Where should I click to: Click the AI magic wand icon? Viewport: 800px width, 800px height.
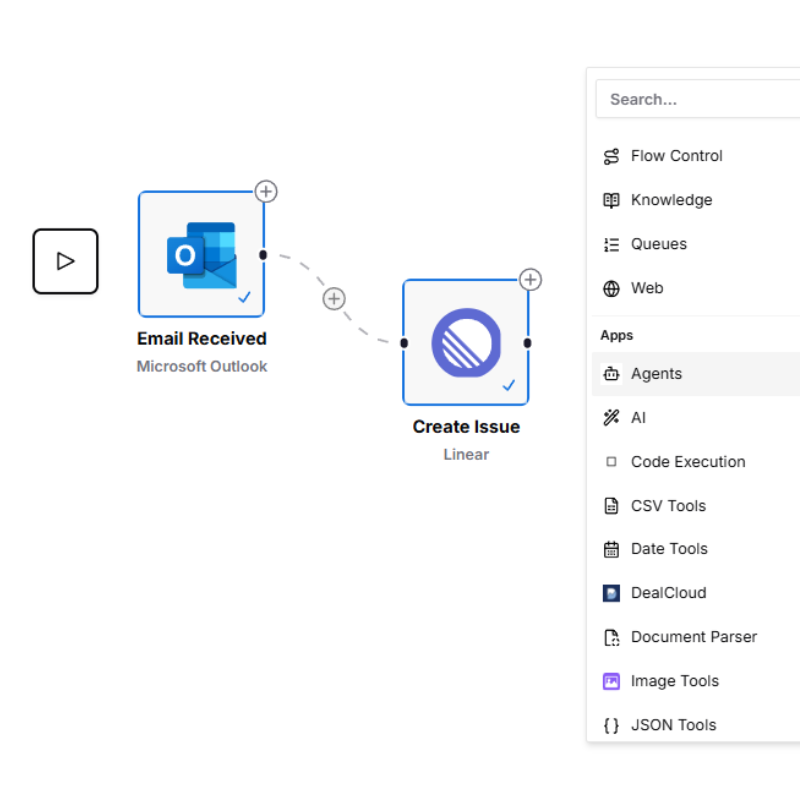611,418
